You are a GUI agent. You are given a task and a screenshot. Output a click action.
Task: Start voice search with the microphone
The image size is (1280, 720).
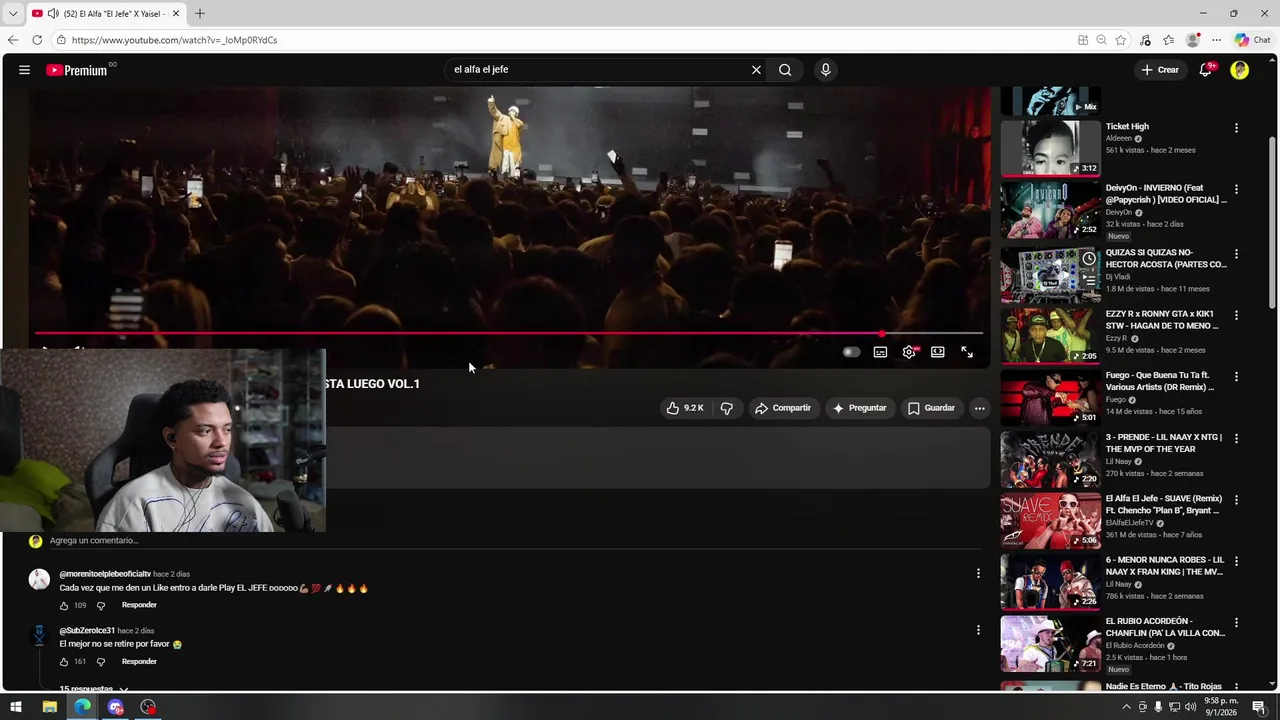pyautogui.click(x=825, y=70)
